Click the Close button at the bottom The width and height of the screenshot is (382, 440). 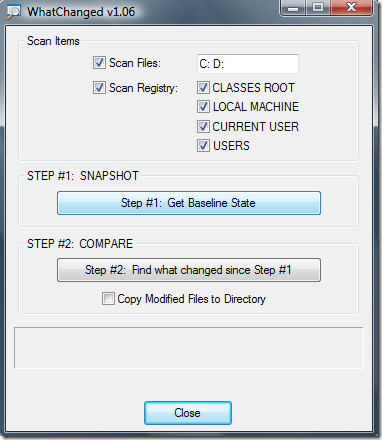coord(188,413)
